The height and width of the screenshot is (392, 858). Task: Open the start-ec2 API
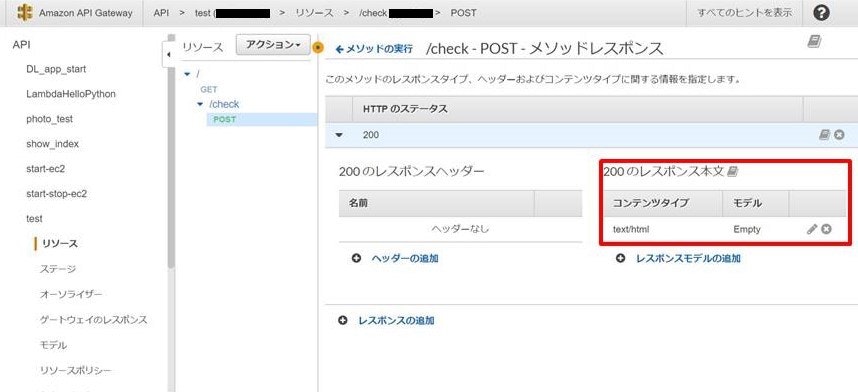(x=45, y=169)
